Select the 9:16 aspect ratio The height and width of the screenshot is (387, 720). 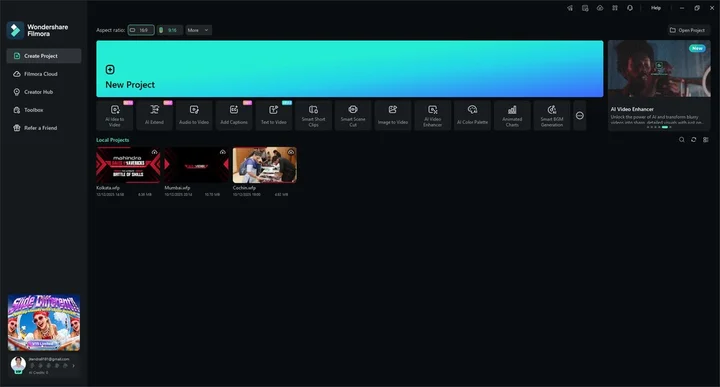tap(169, 30)
